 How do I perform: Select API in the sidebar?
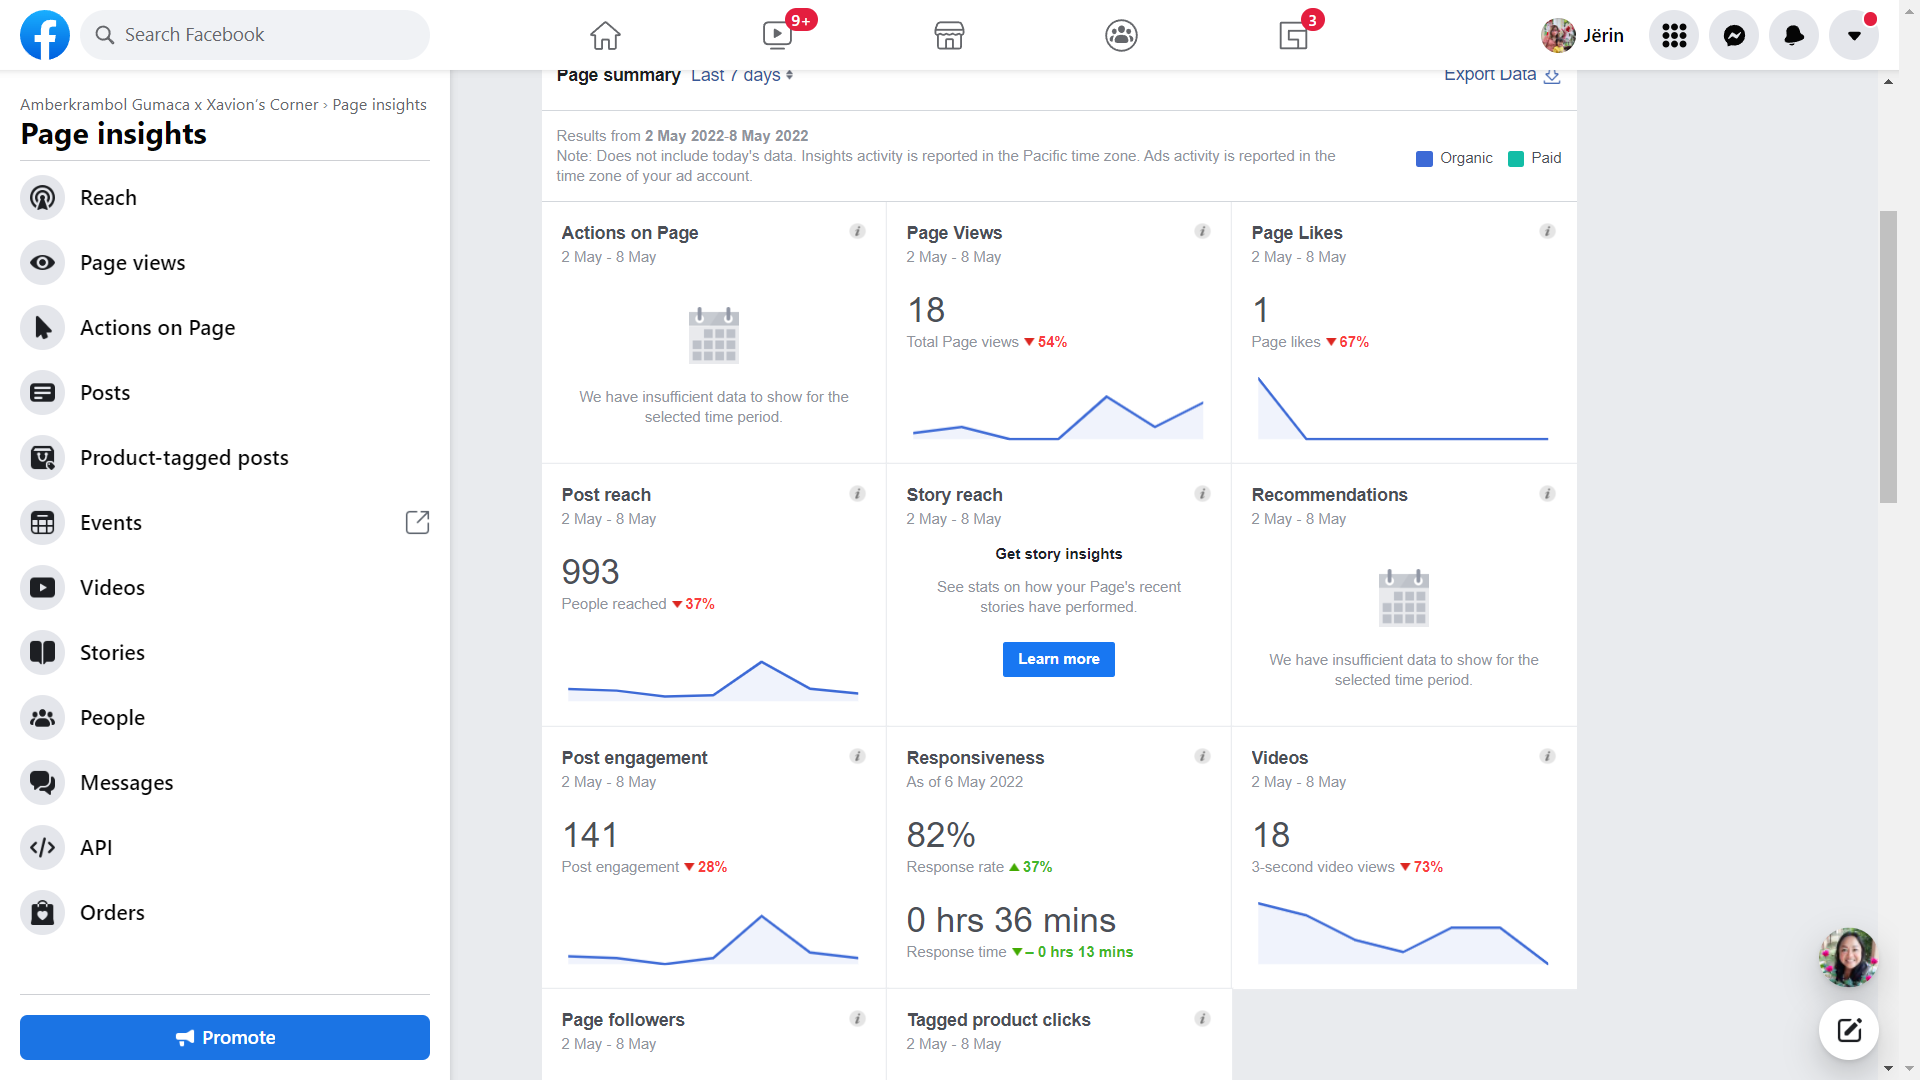(x=225, y=848)
